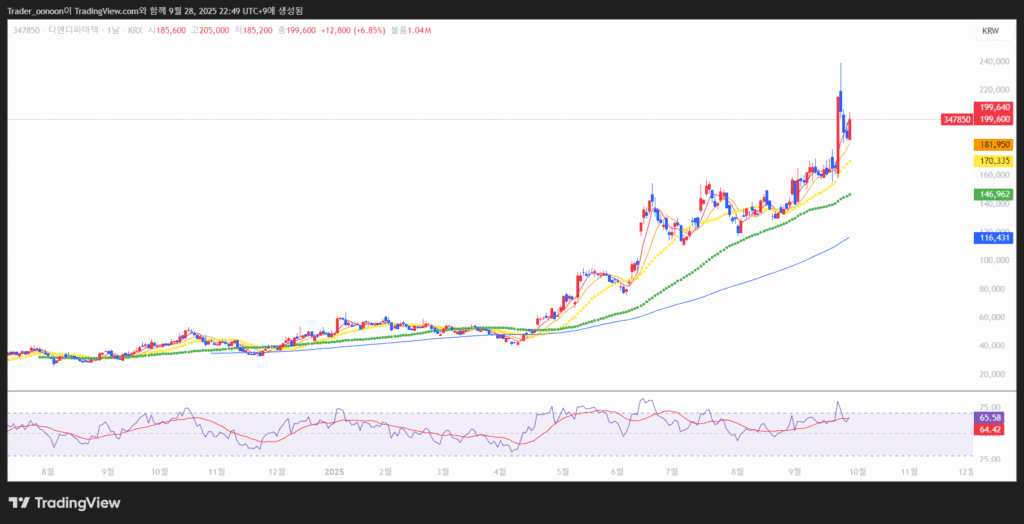1024x524 pixels.
Task: Click the red 199,640 price label
Action: click(x=995, y=107)
